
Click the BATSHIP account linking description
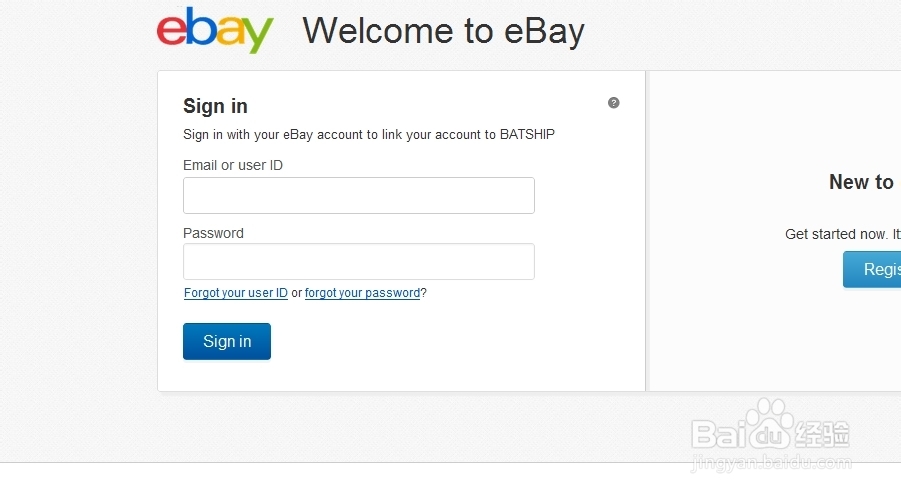click(x=369, y=135)
